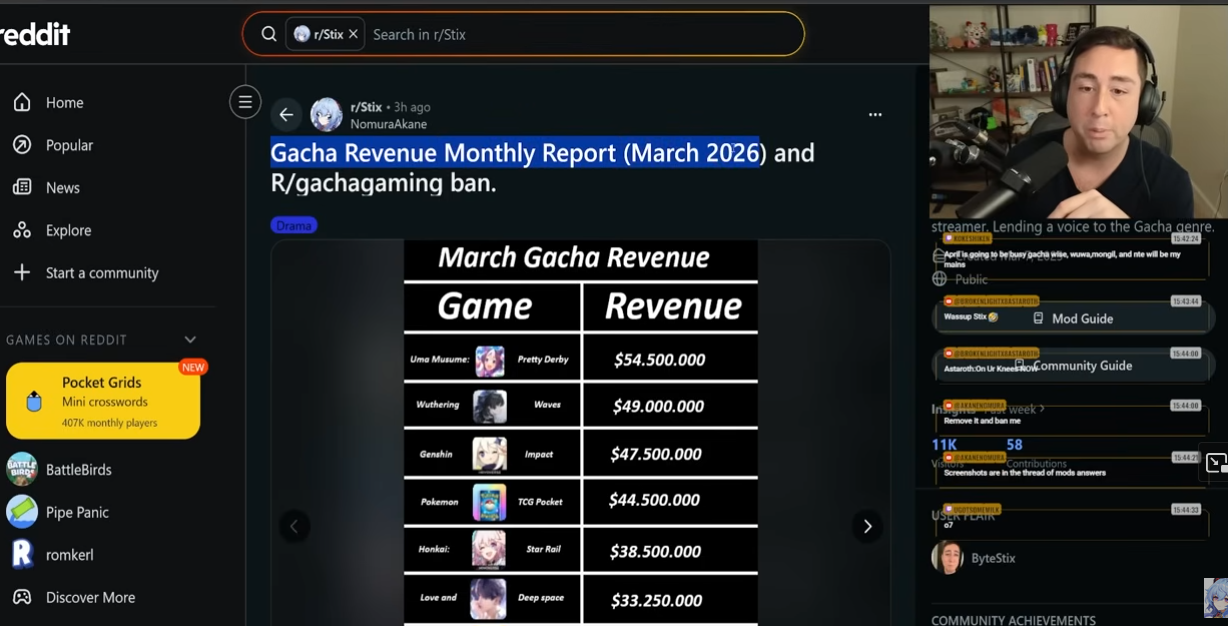1228x626 pixels.
Task: Click the Explore icon
Action: click(22, 230)
